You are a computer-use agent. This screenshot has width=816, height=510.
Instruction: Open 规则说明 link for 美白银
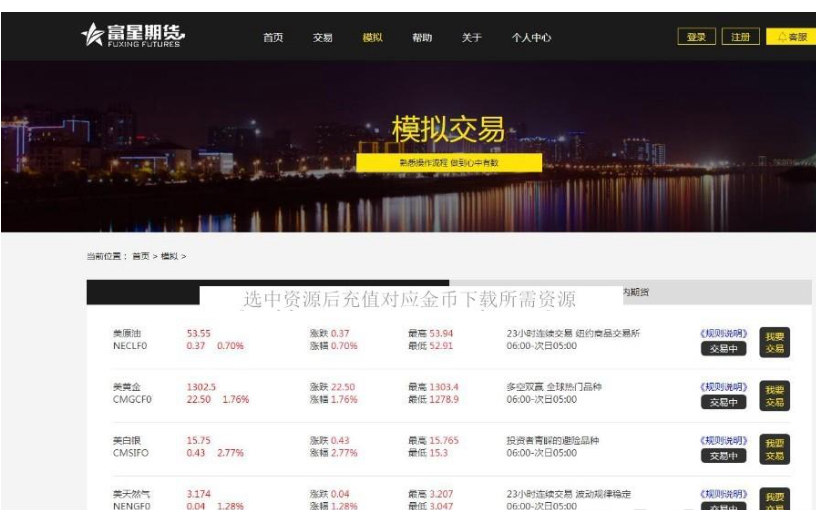pos(723,440)
